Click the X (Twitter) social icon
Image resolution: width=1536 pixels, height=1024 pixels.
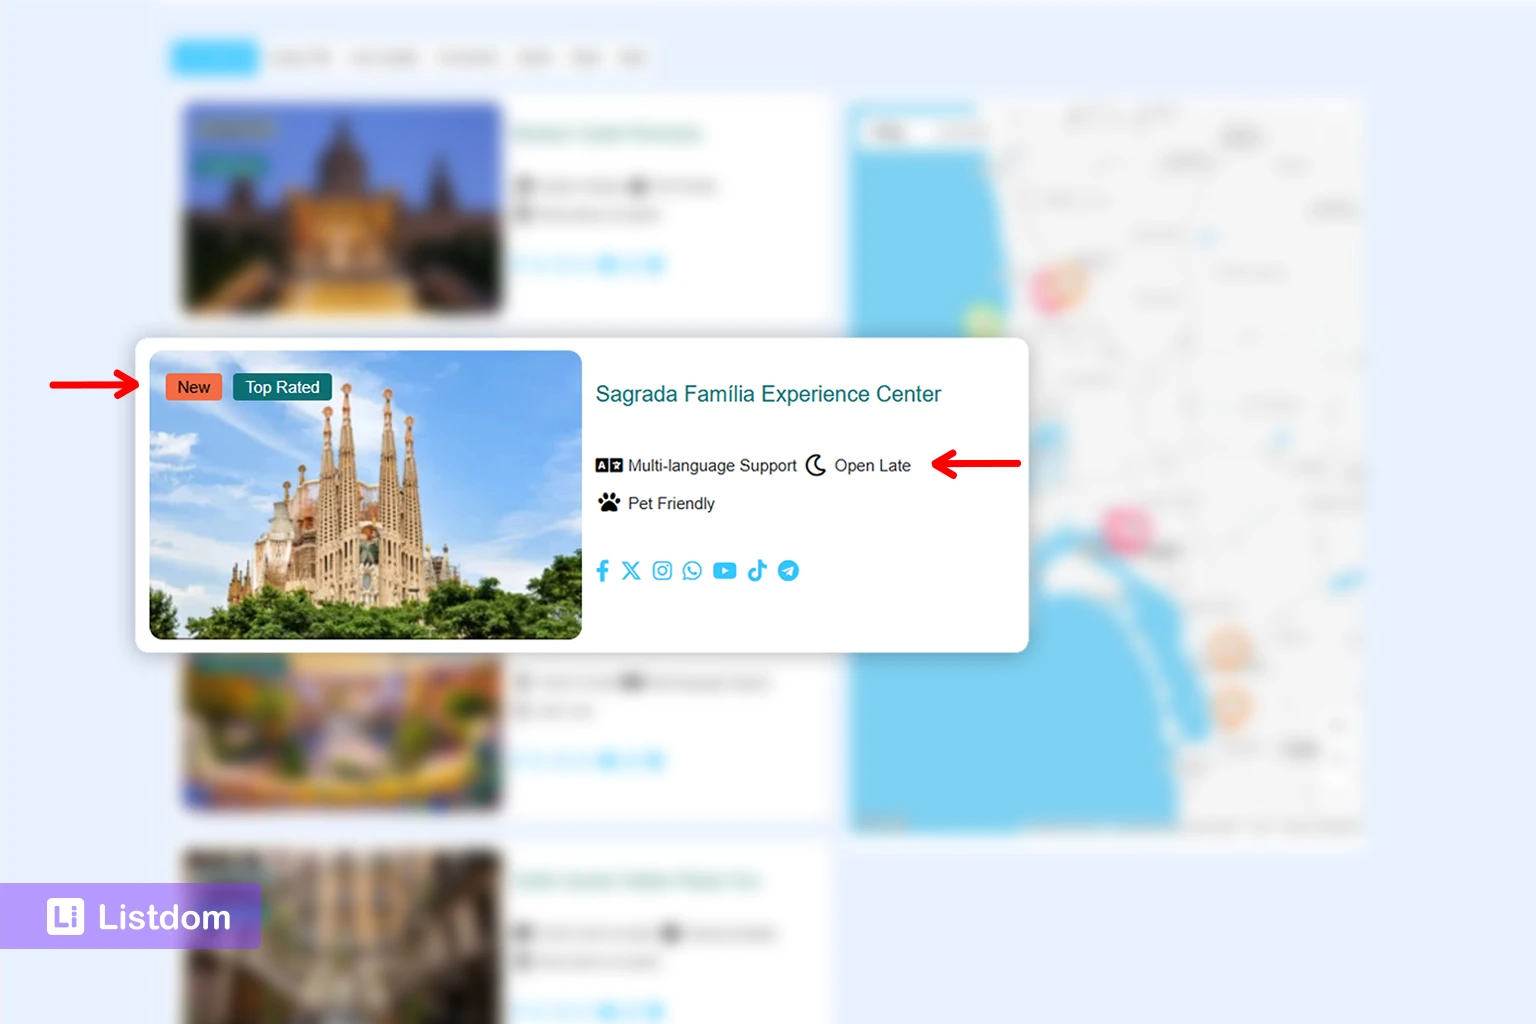(631, 571)
